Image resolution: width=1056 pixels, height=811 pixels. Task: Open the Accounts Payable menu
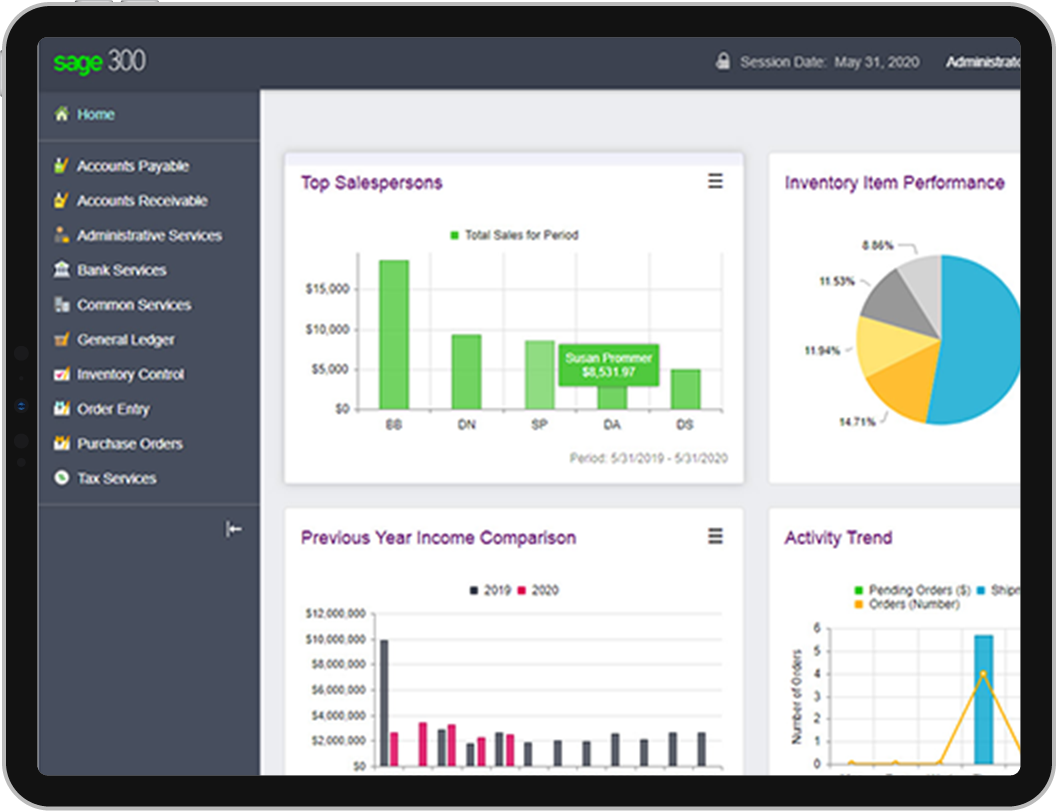pyautogui.click(x=133, y=166)
